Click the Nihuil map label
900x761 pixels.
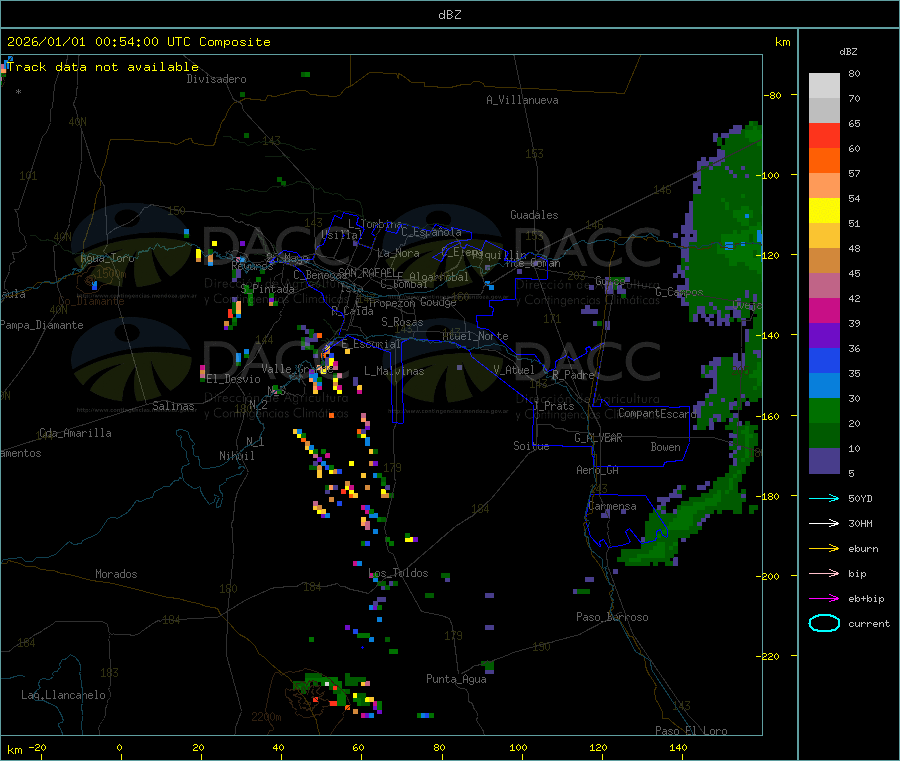[237, 456]
